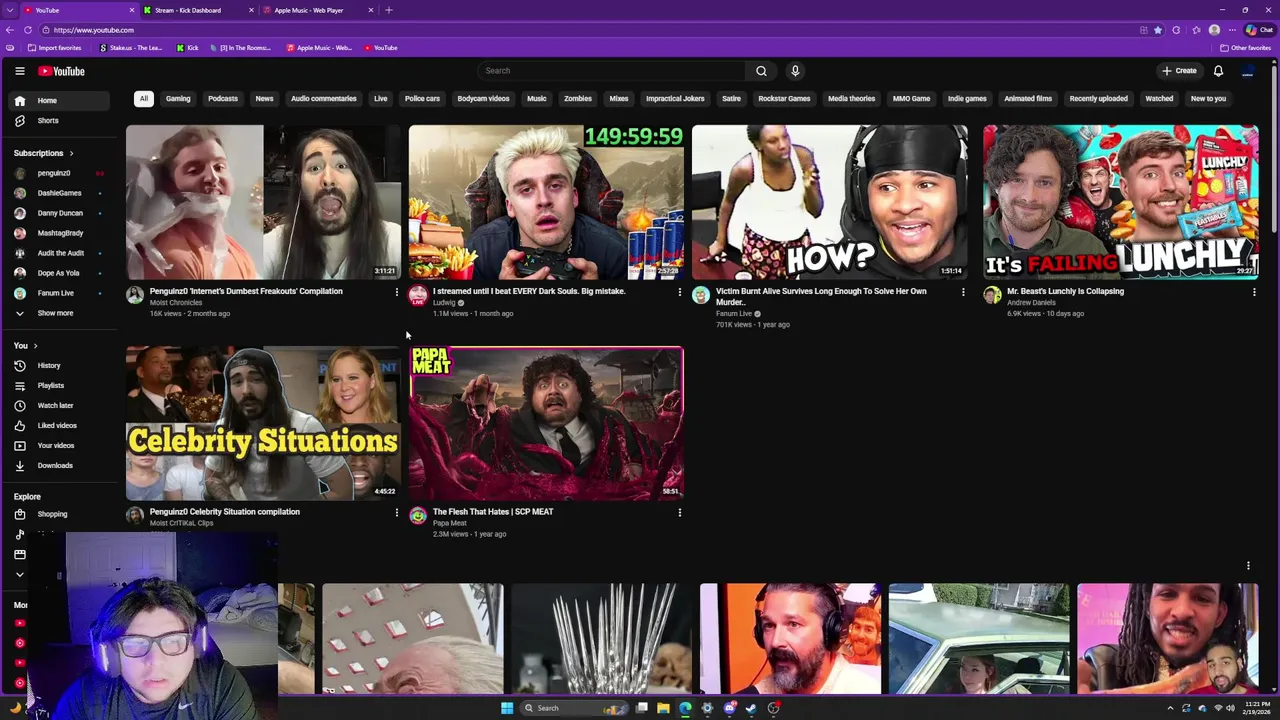Screen dimensions: 1280x720
Task: Close the Apple Music browser tab
Action: [371, 10]
